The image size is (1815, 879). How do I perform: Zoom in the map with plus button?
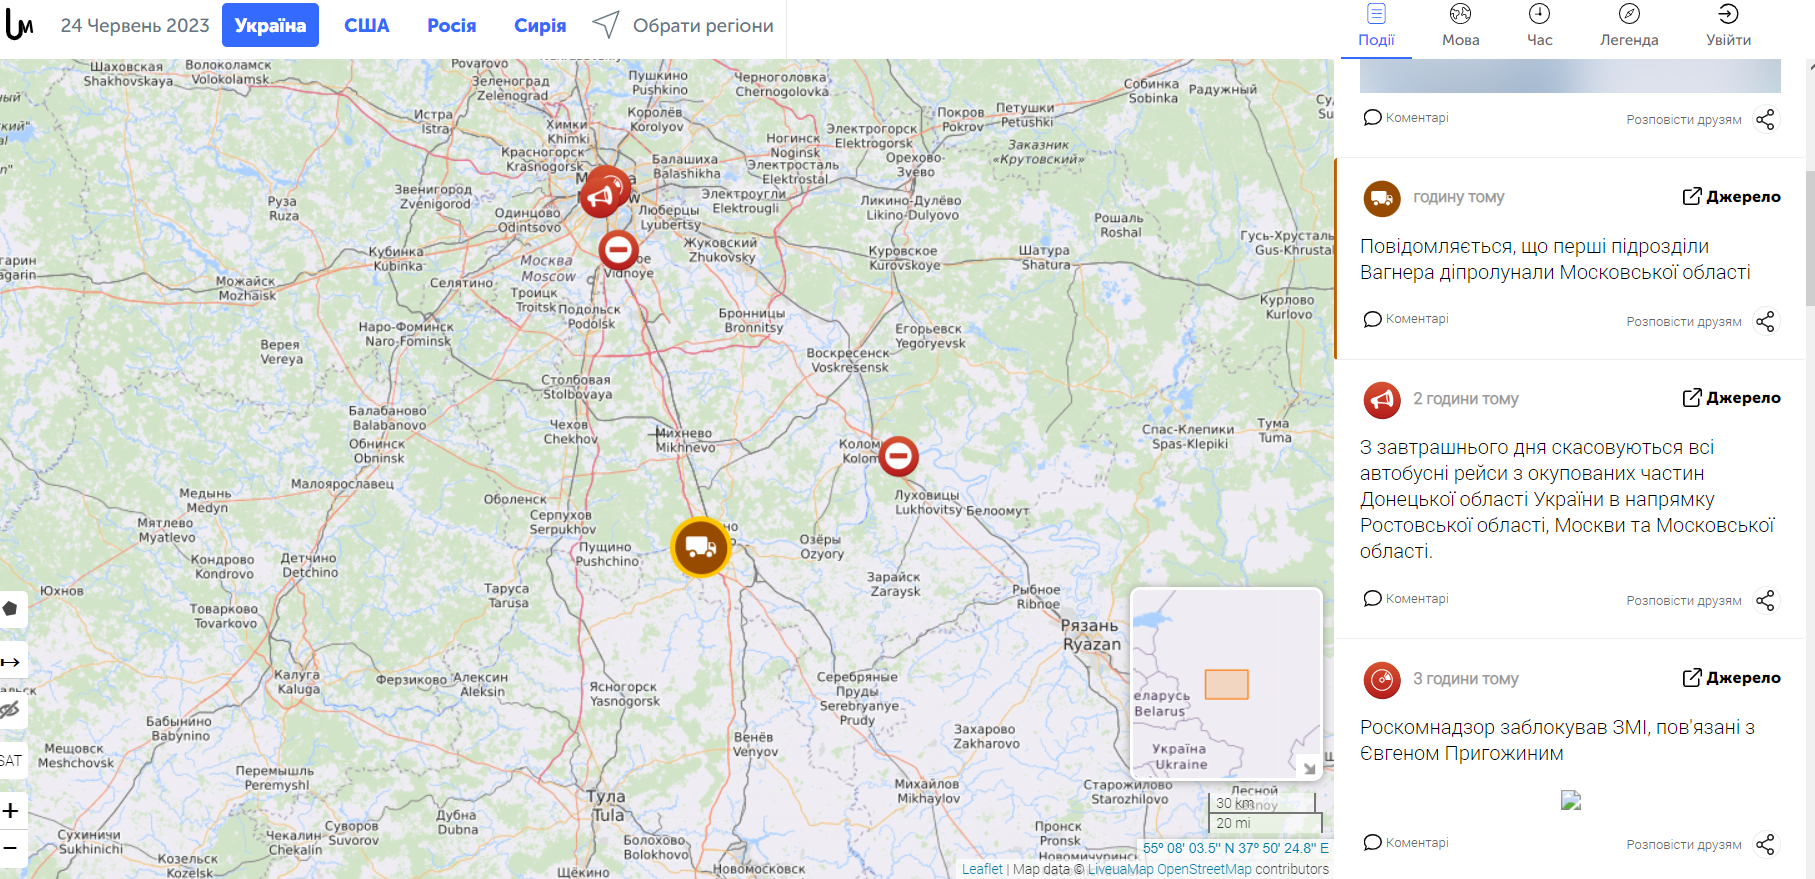[x=11, y=811]
